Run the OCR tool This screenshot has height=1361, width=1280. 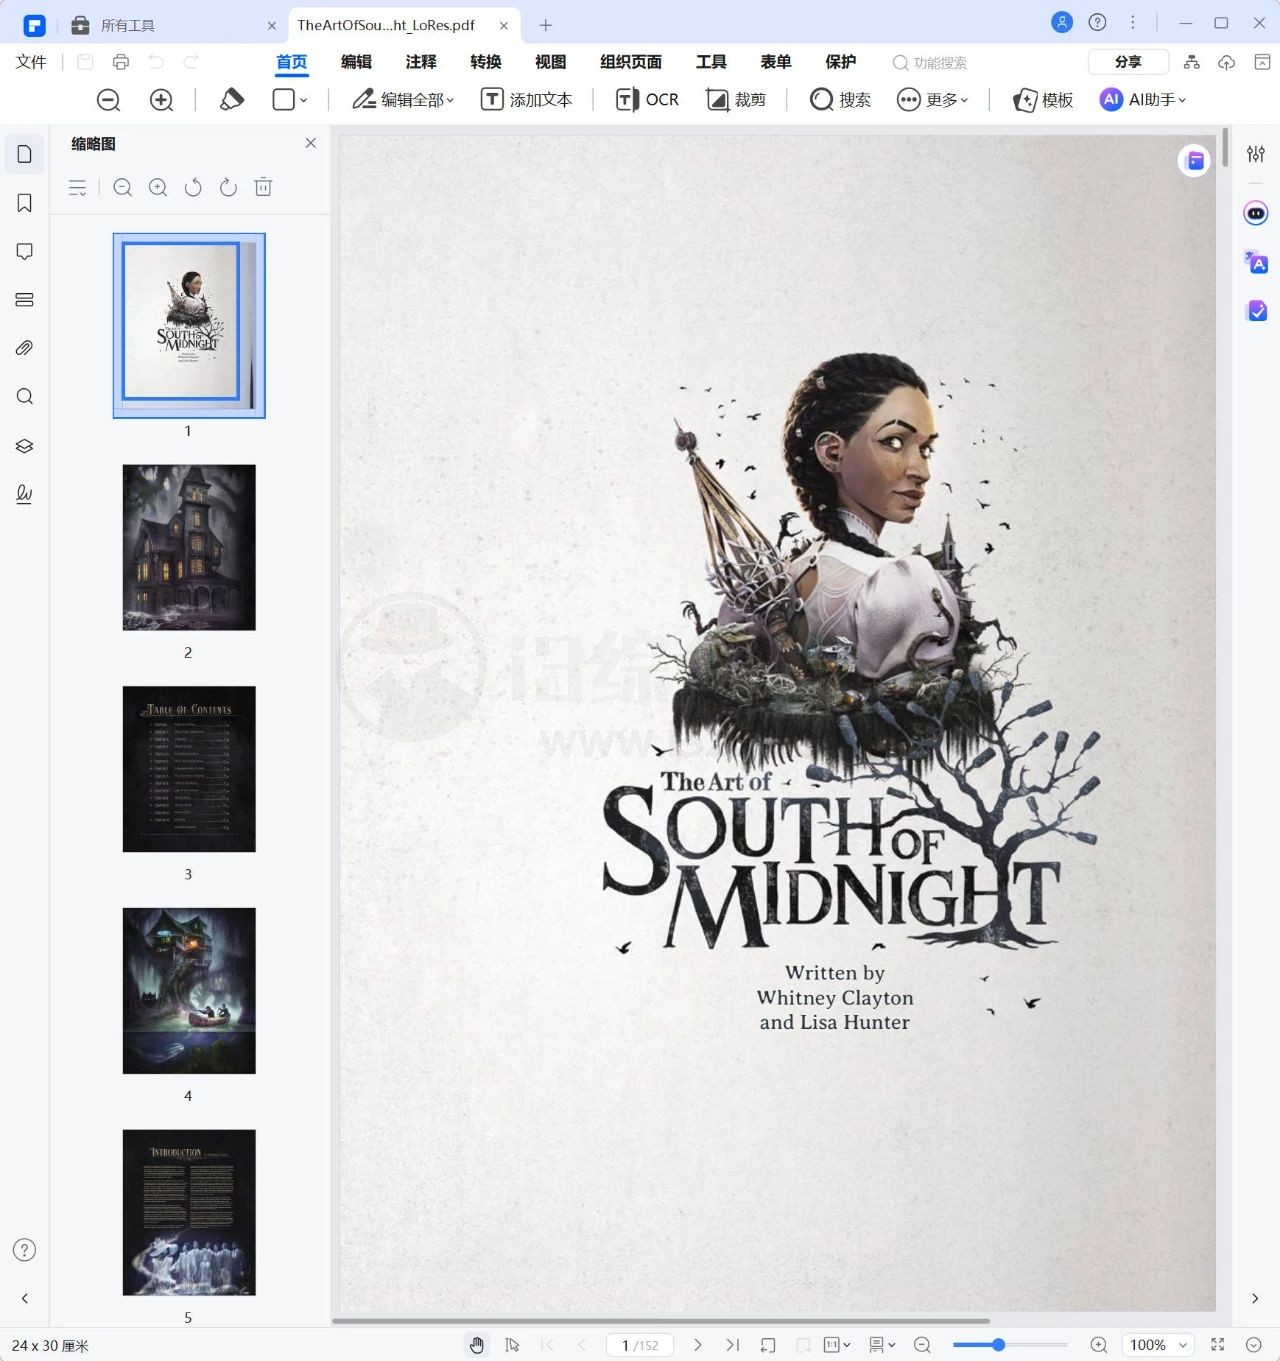(x=647, y=99)
